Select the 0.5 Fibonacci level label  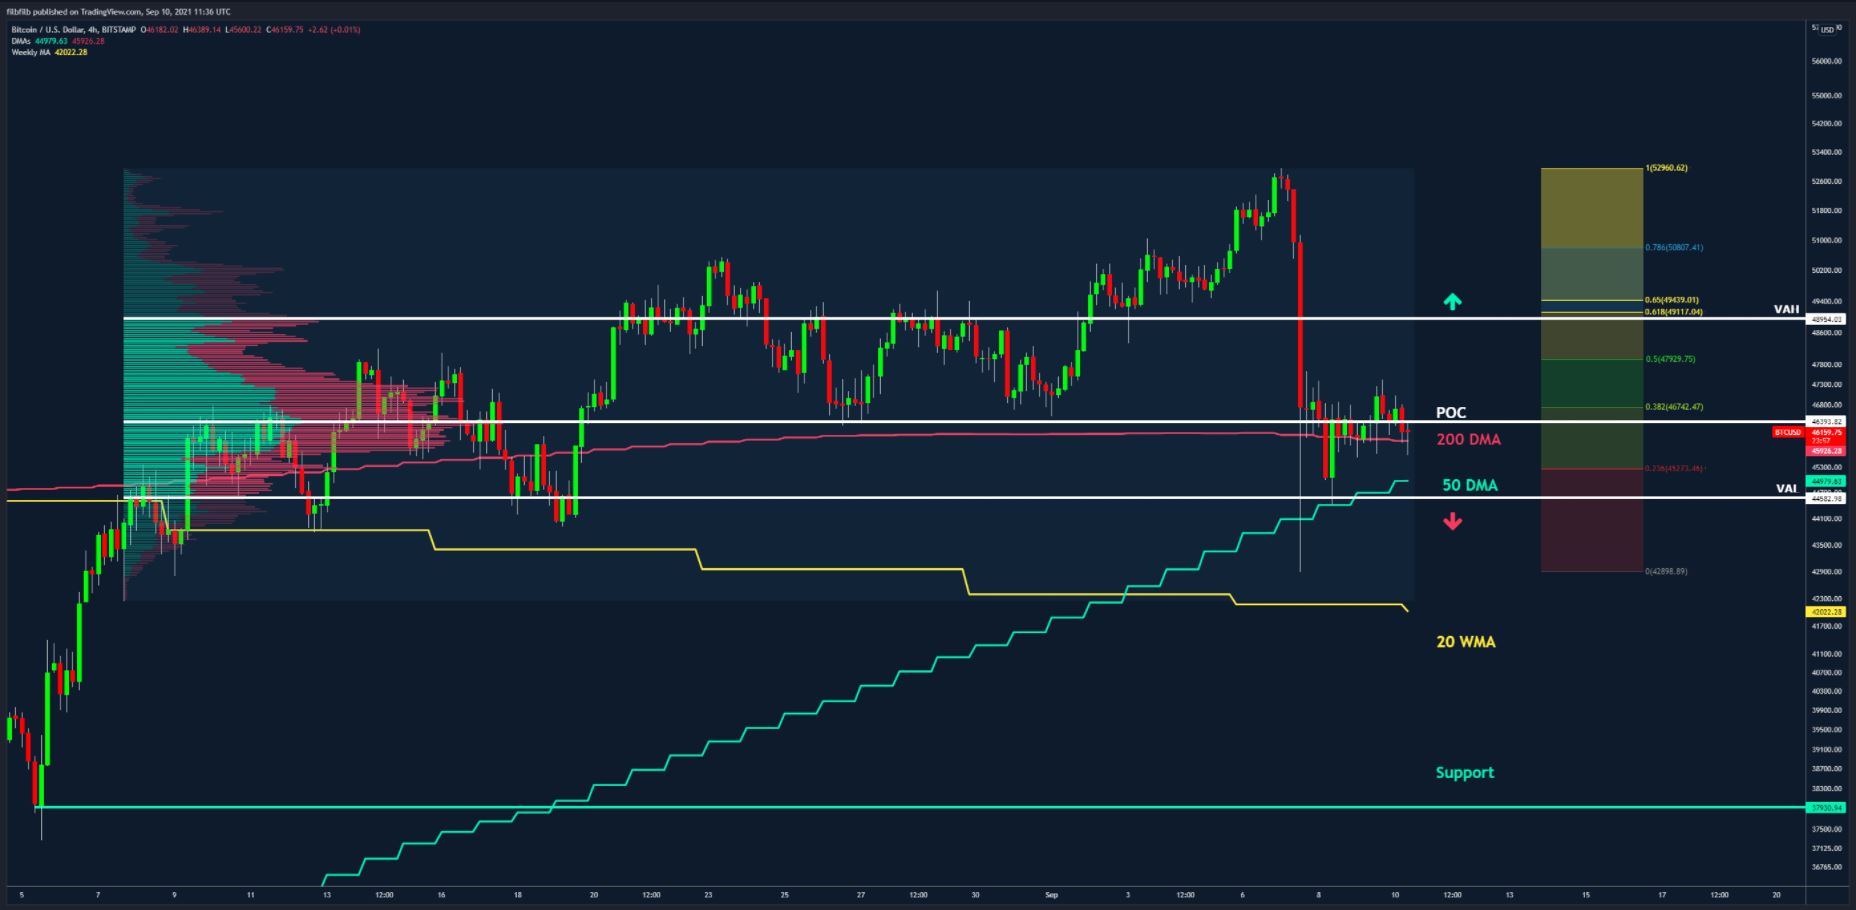[x=1670, y=359]
